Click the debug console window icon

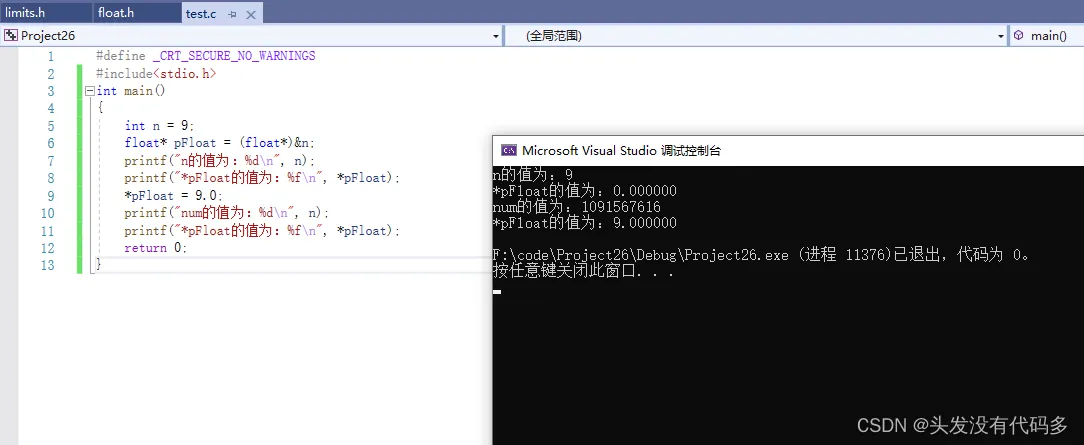pyautogui.click(x=509, y=151)
